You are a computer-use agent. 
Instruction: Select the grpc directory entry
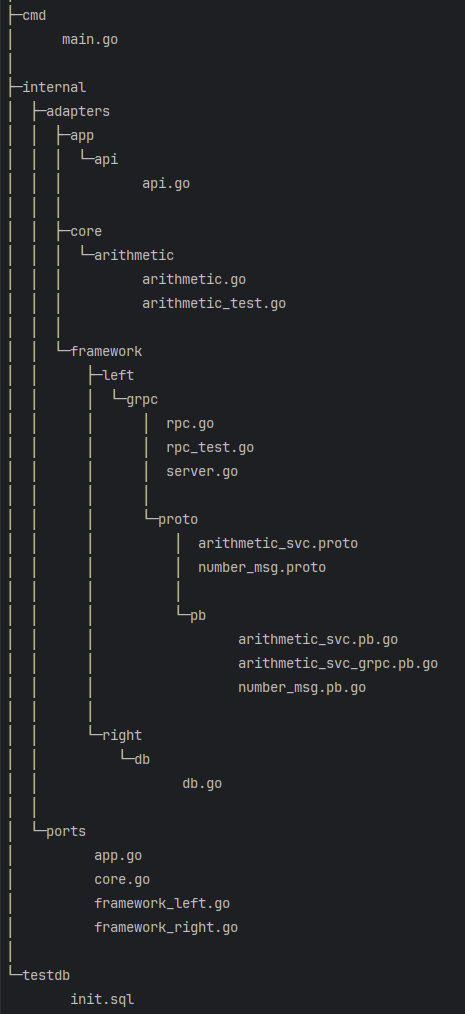pos(142,400)
